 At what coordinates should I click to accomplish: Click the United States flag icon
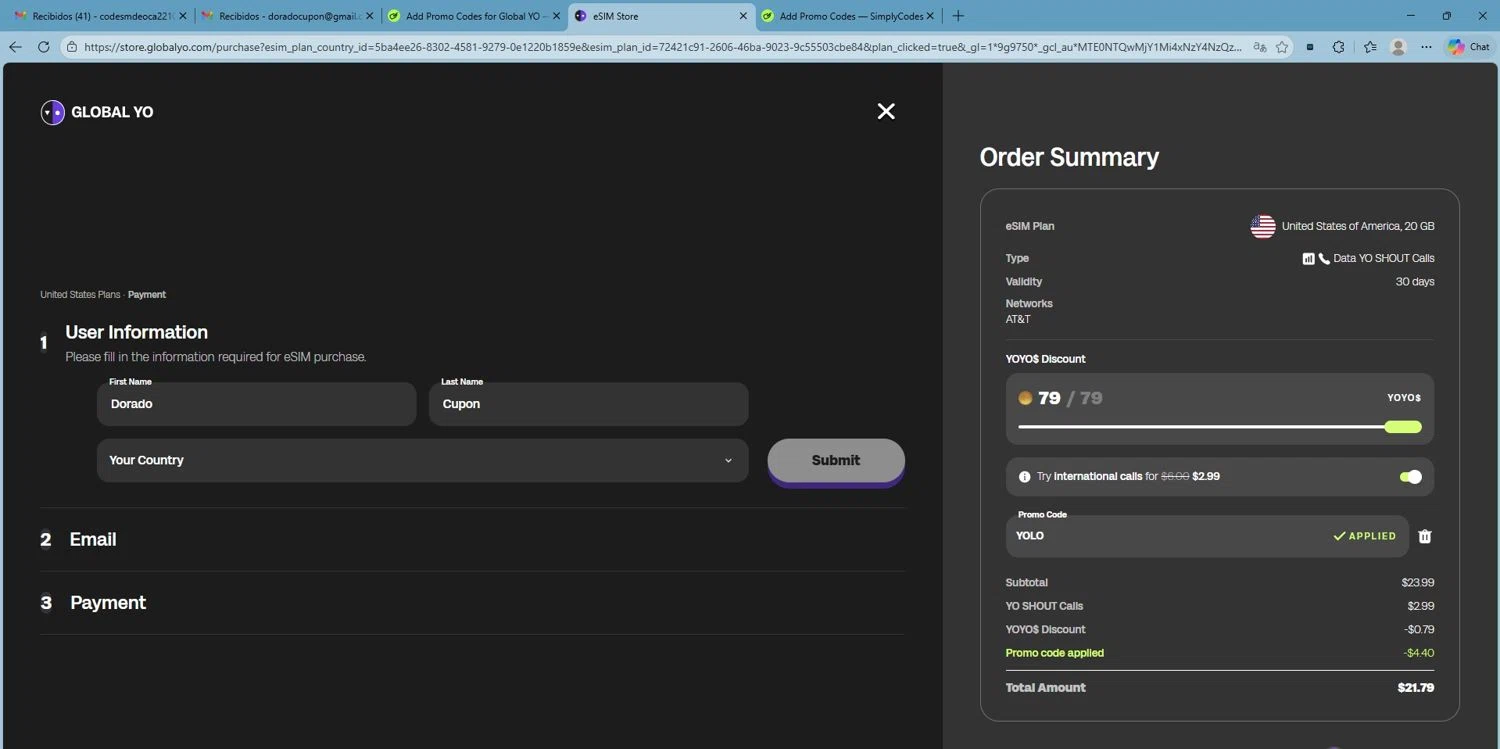point(1263,226)
